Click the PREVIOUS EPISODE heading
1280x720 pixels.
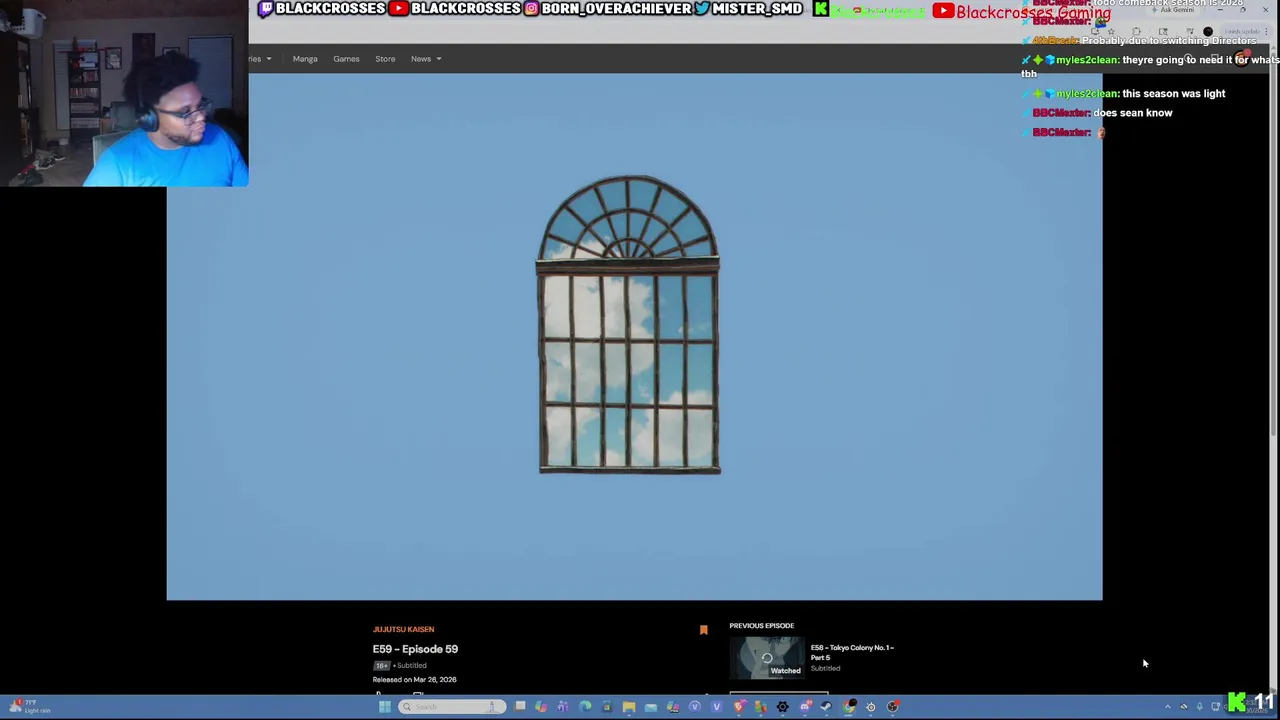[761, 626]
